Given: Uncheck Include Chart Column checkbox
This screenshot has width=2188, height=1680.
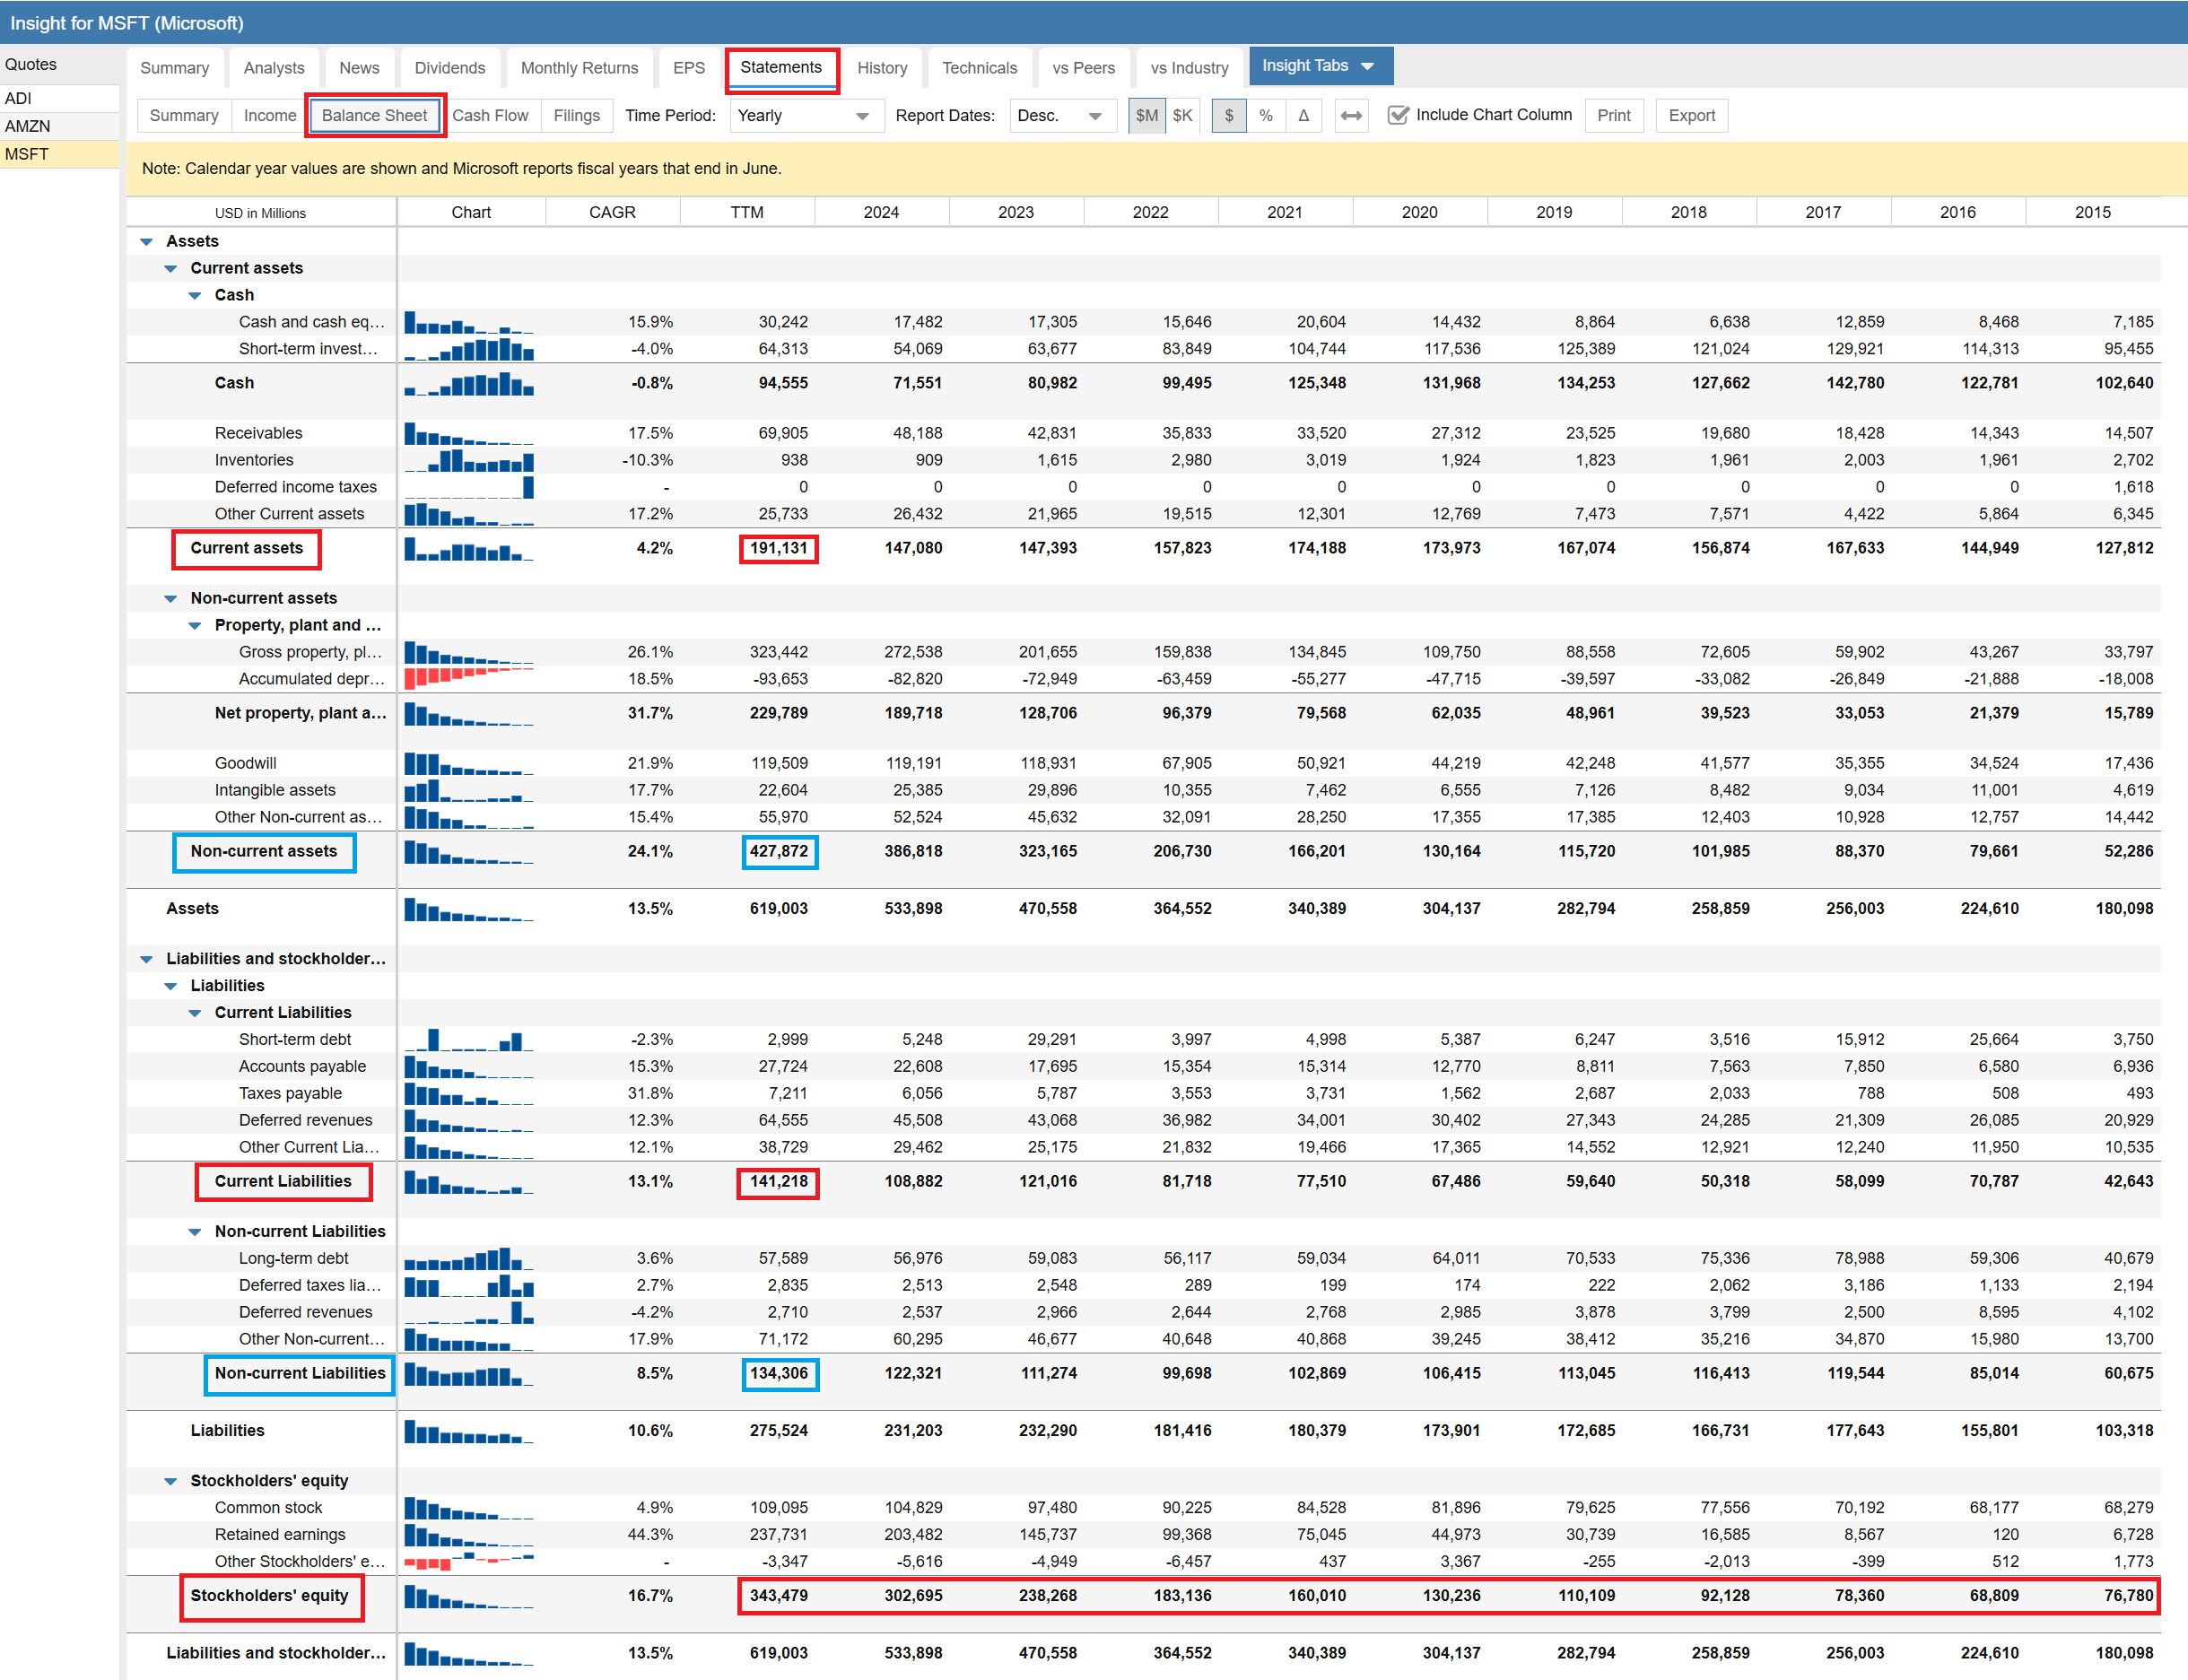Looking at the screenshot, I should (x=1398, y=116).
